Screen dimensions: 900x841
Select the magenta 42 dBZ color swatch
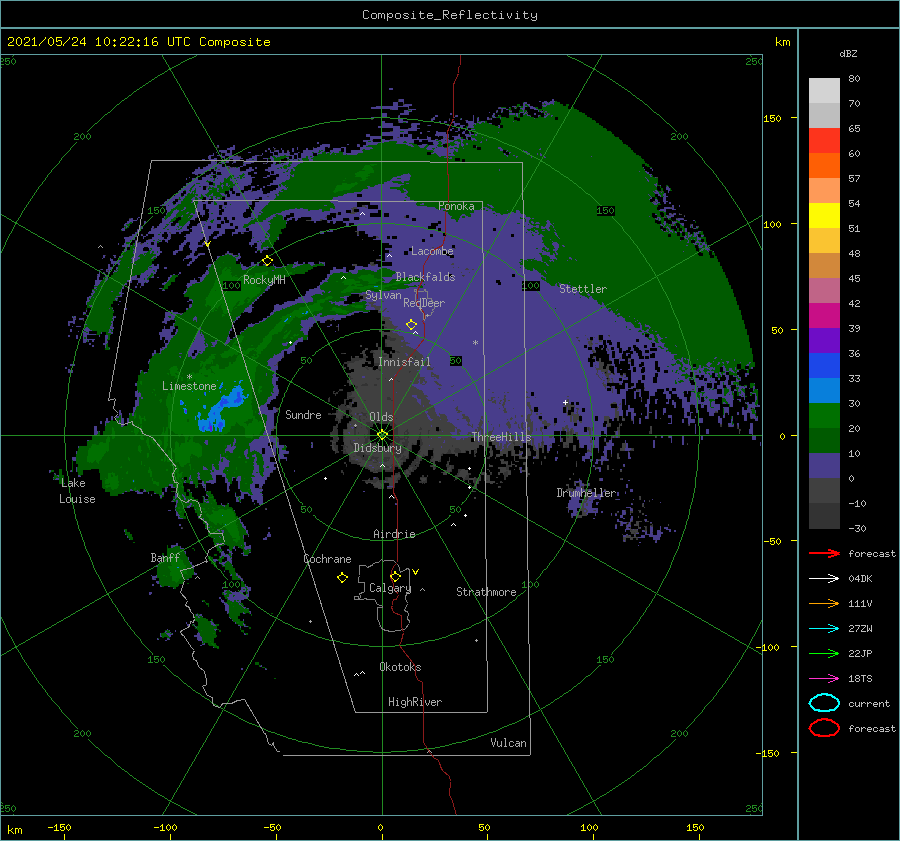pyautogui.click(x=824, y=316)
